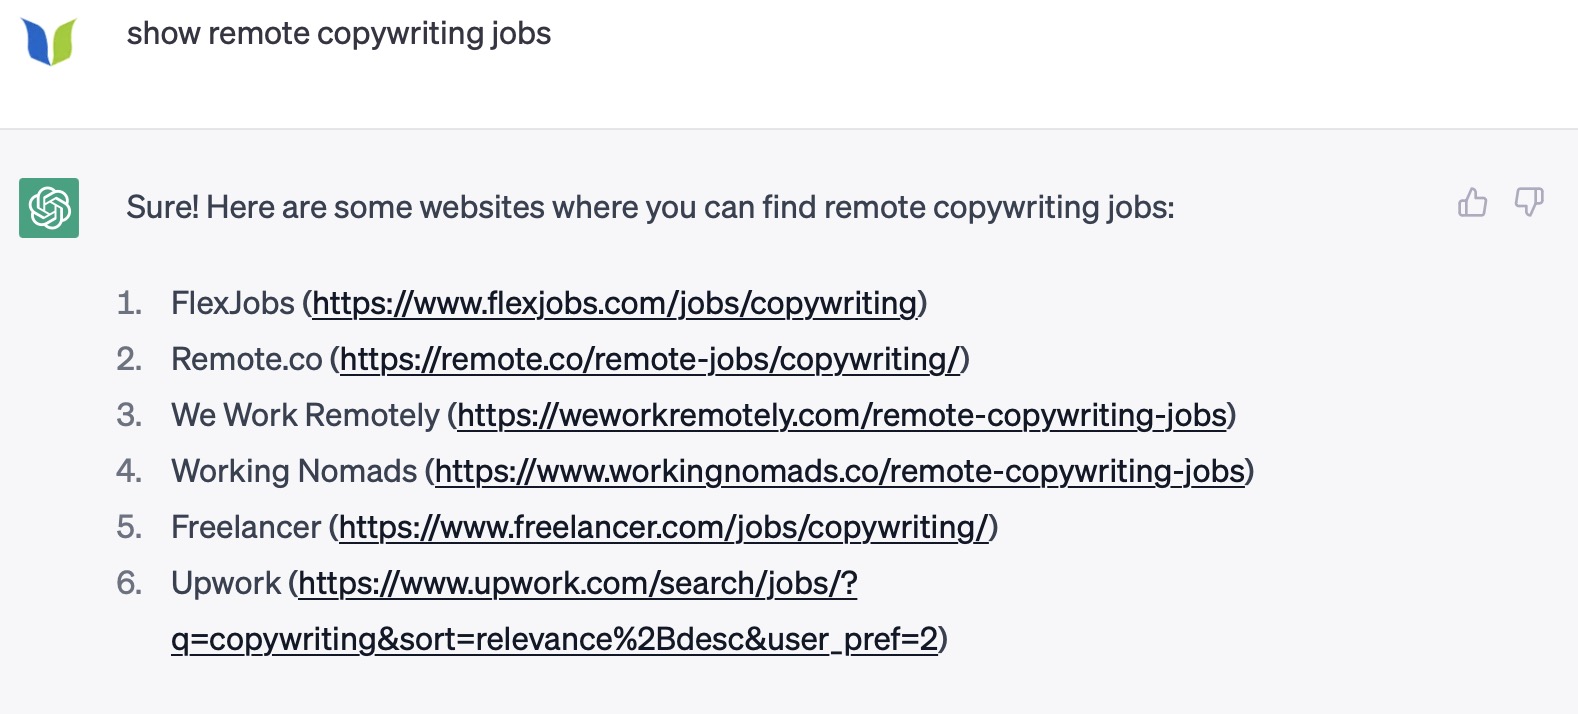The image size is (1578, 714).
Task: Open the remote.co copywriting jobs URL
Action: point(650,359)
